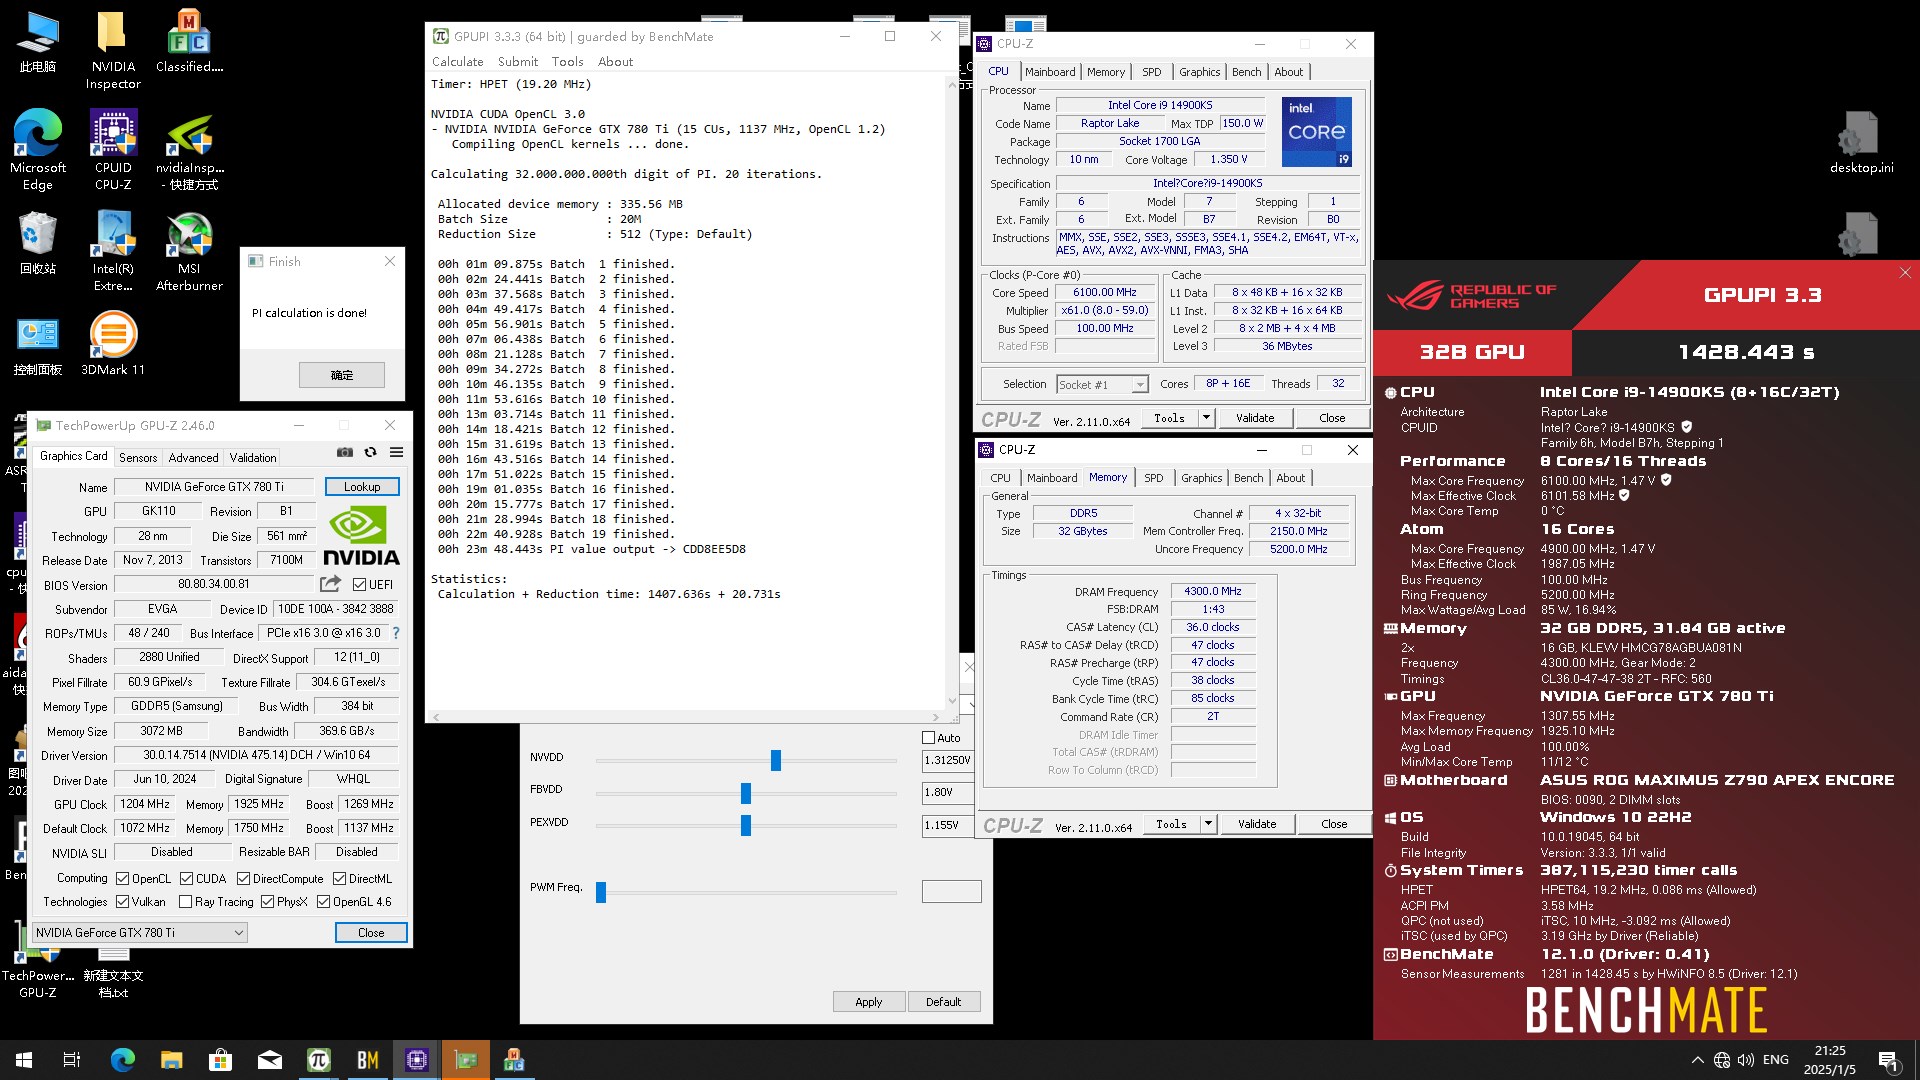Launch Microsoft Edge from desktop

point(38,150)
